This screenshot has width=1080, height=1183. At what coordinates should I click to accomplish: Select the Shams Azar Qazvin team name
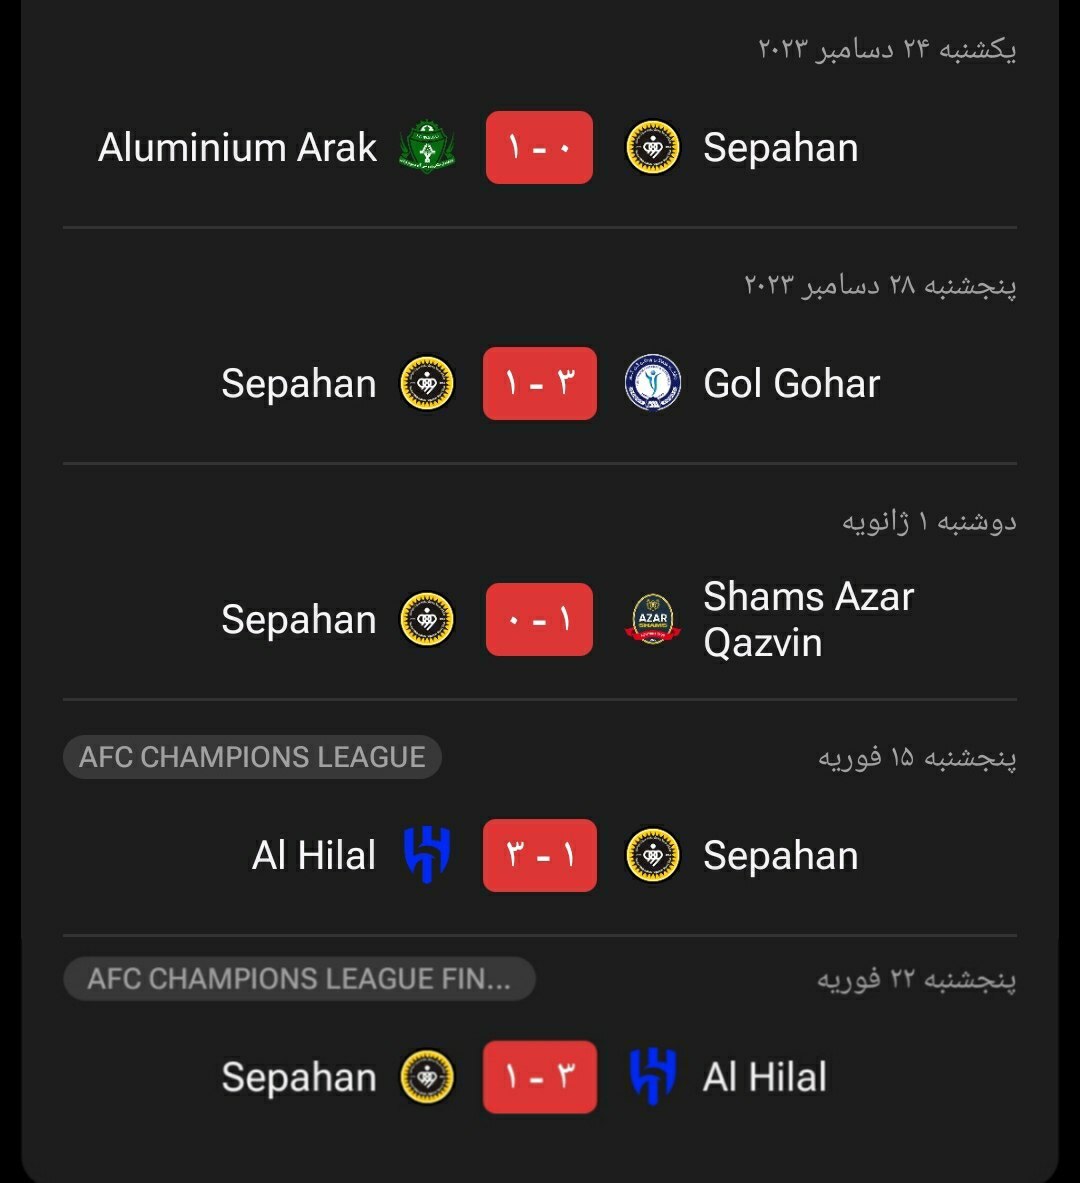tap(808, 620)
